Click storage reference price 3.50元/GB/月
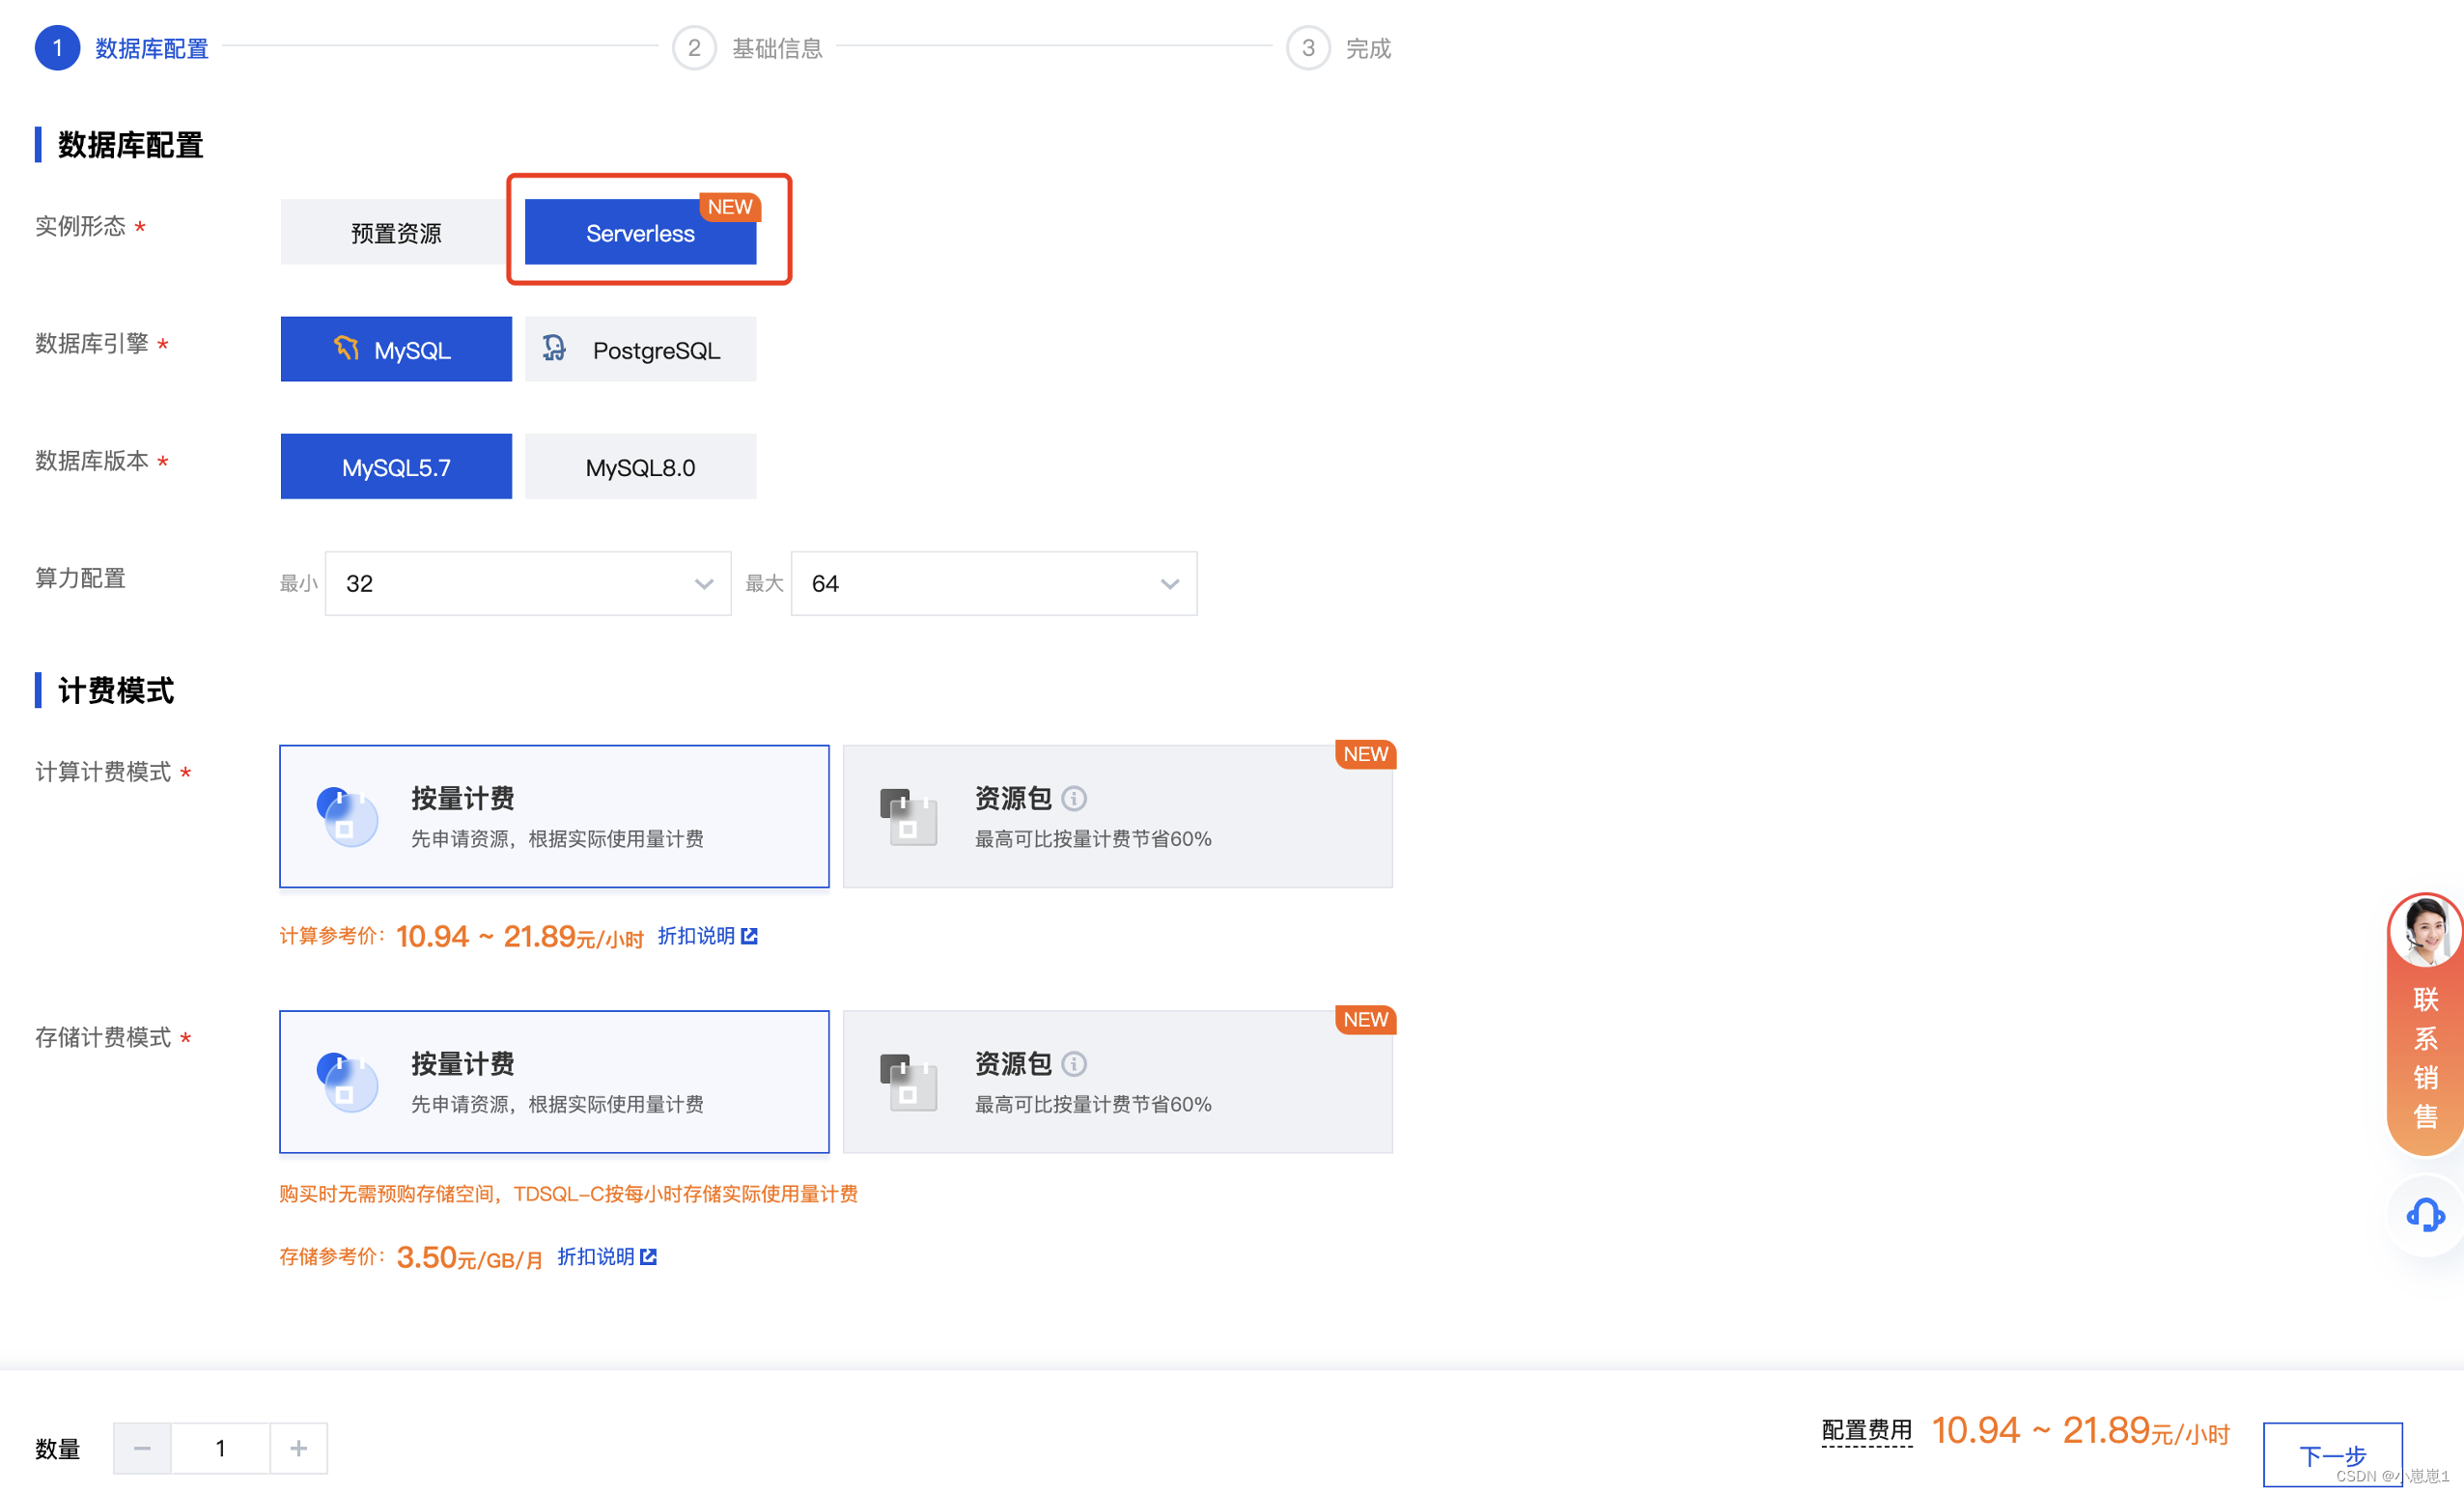2464x1493 pixels. pos(469,1257)
